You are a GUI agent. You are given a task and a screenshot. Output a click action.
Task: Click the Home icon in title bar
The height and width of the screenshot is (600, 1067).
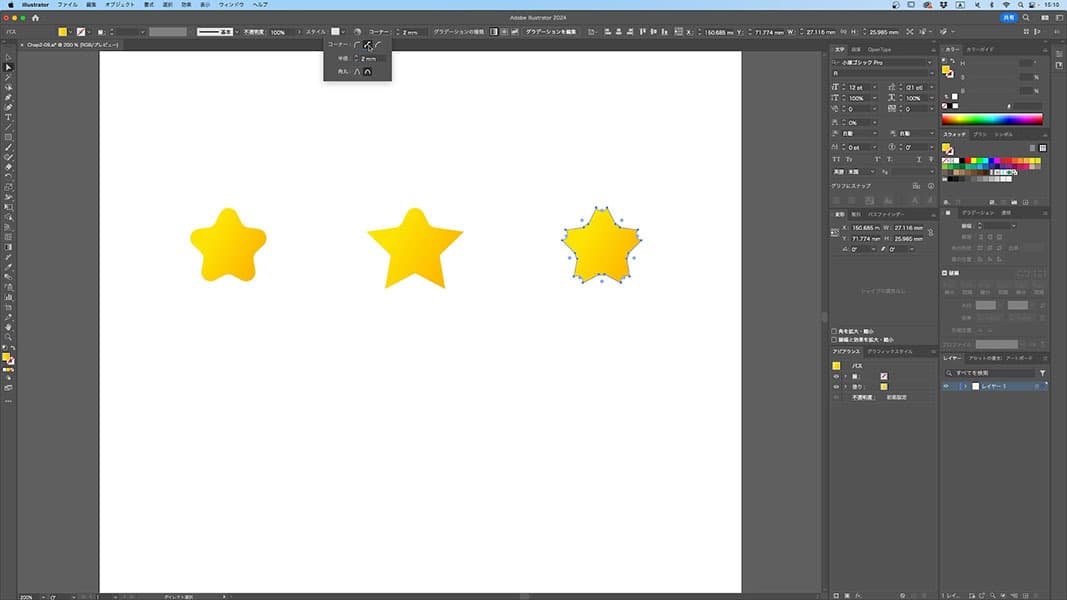[x=36, y=17]
